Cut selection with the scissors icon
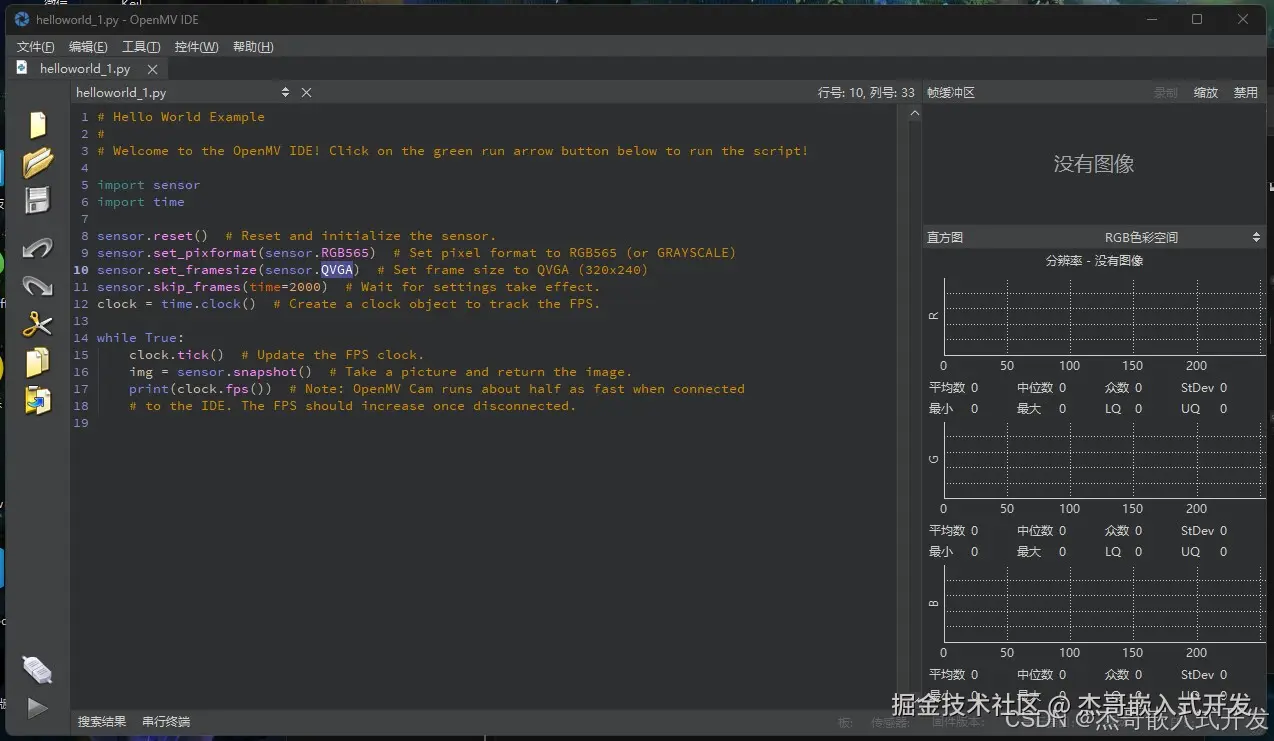 point(37,324)
